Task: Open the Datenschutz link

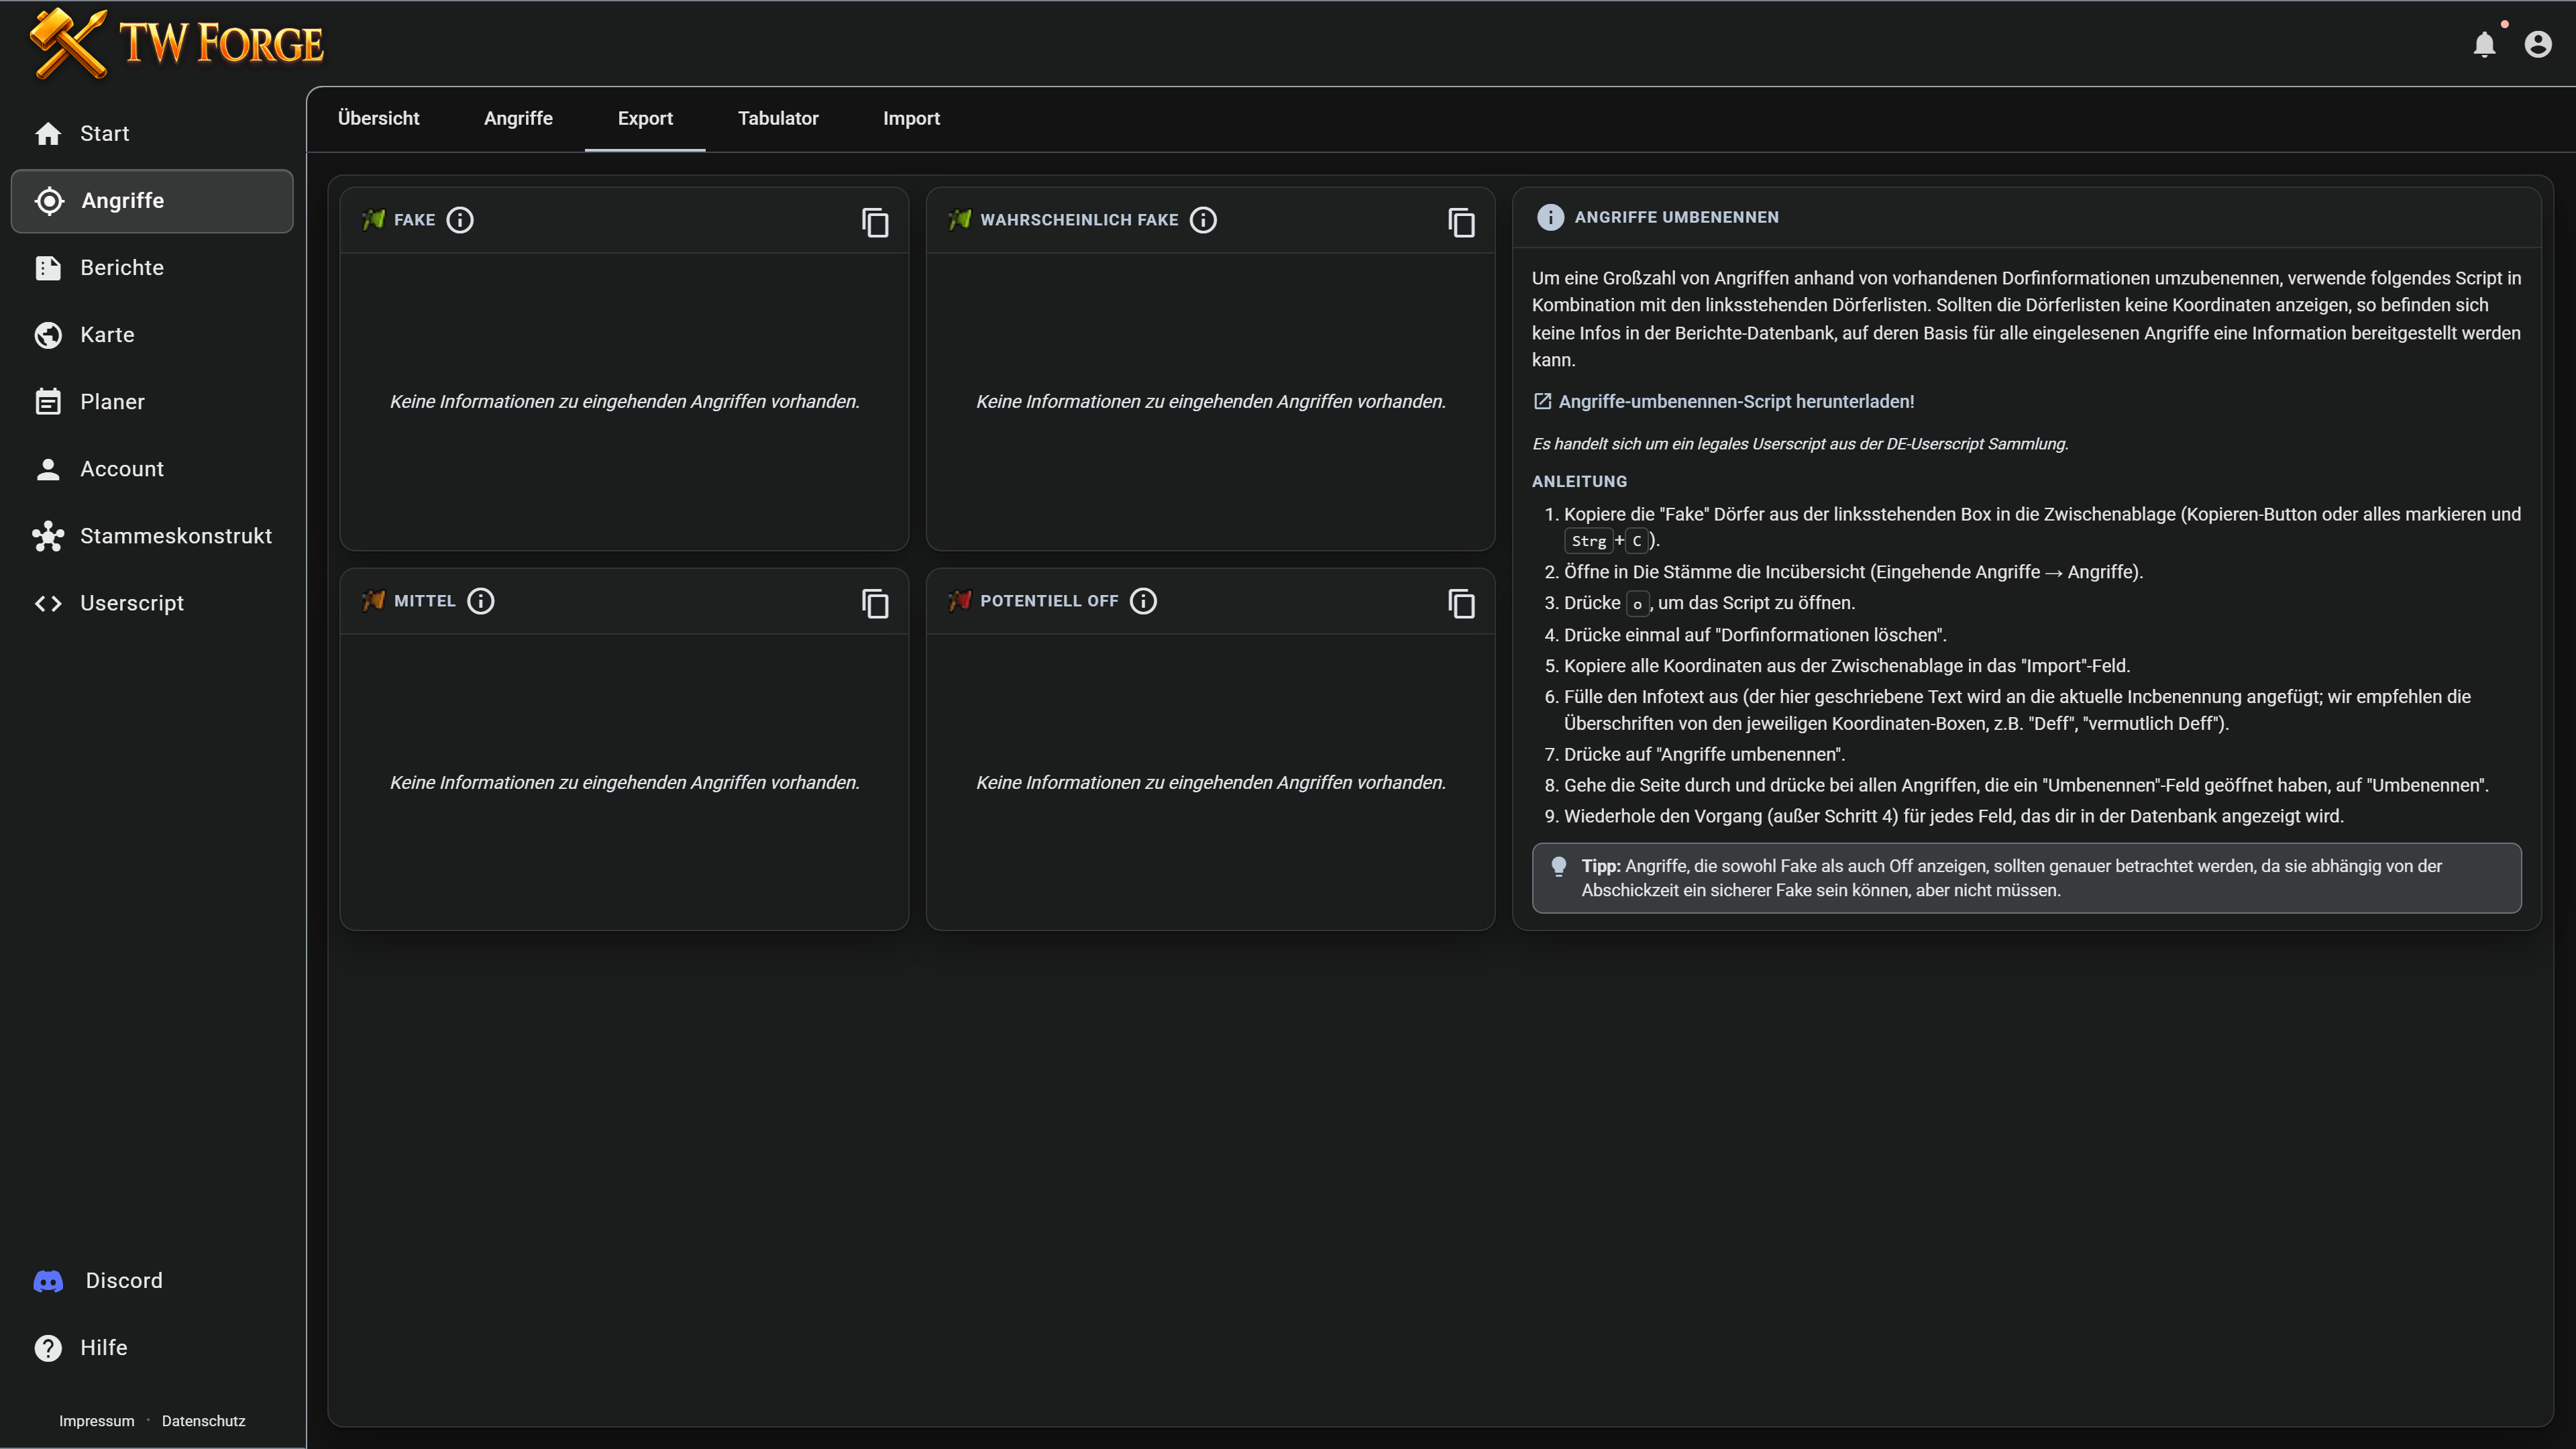Action: point(203,1420)
